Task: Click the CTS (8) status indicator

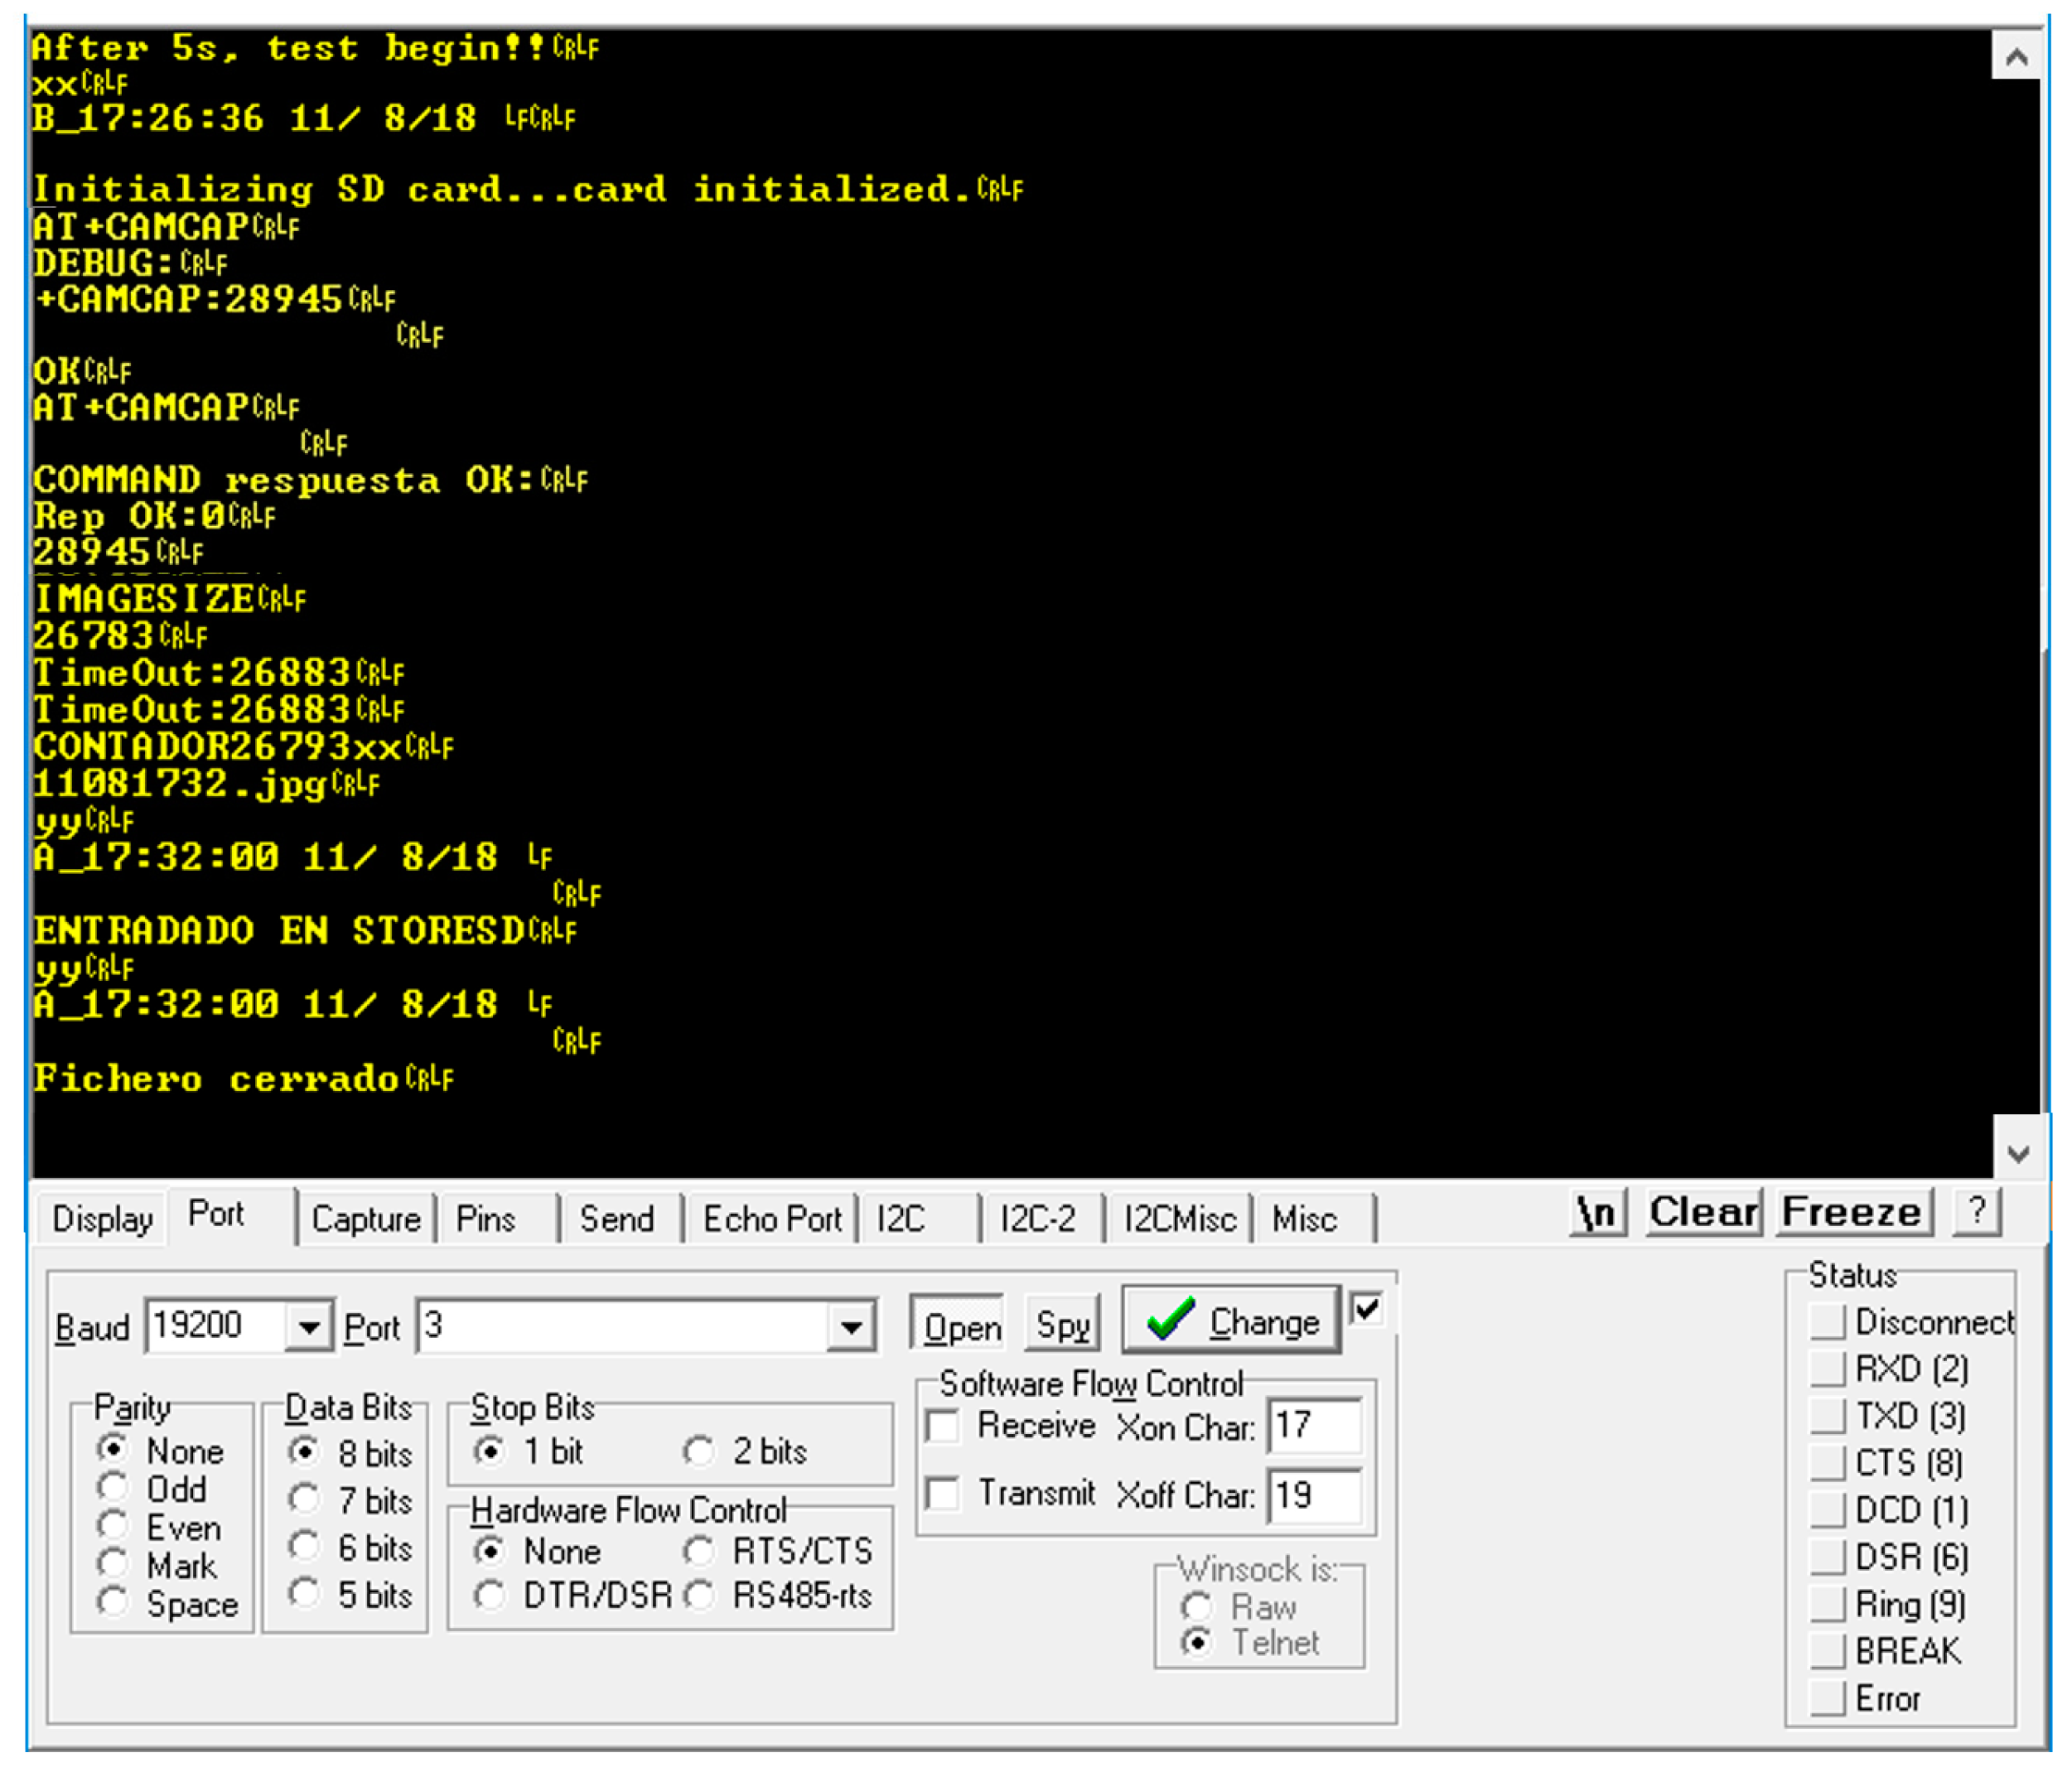Action: pos(1828,1462)
